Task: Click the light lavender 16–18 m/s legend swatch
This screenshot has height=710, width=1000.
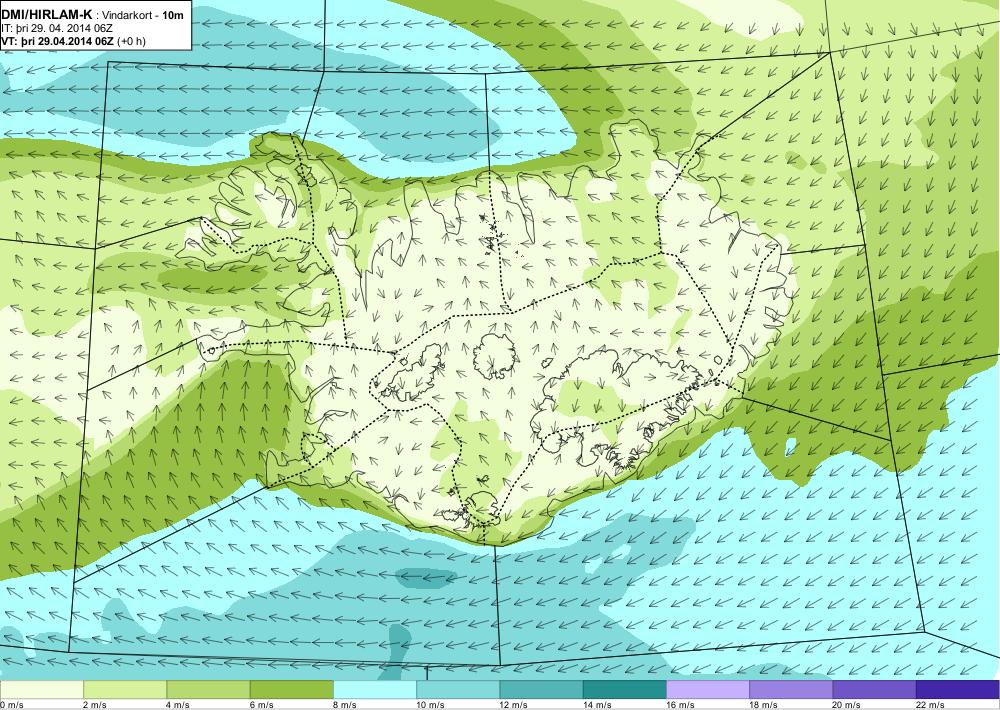Action: pyautogui.click(x=708, y=690)
